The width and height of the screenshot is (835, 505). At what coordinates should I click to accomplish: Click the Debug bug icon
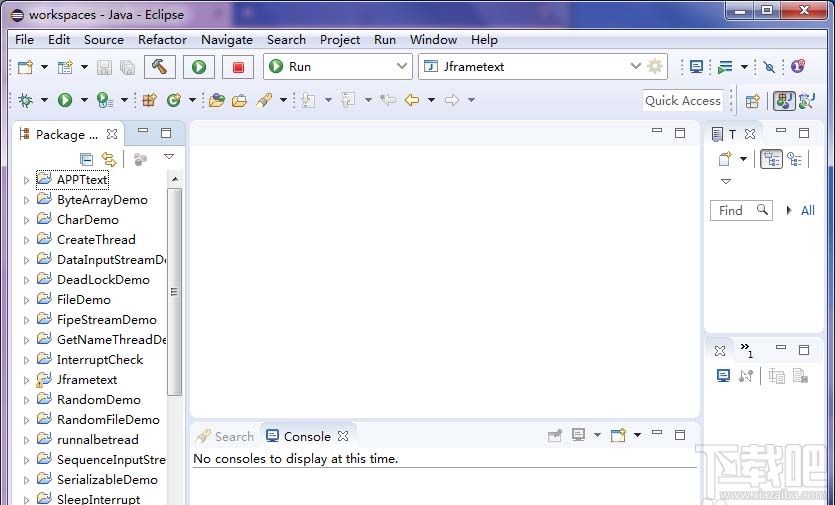click(x=26, y=100)
